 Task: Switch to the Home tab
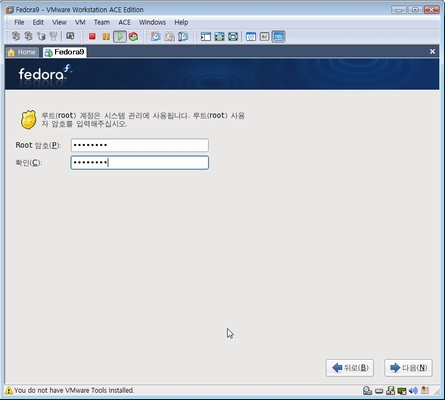point(22,52)
